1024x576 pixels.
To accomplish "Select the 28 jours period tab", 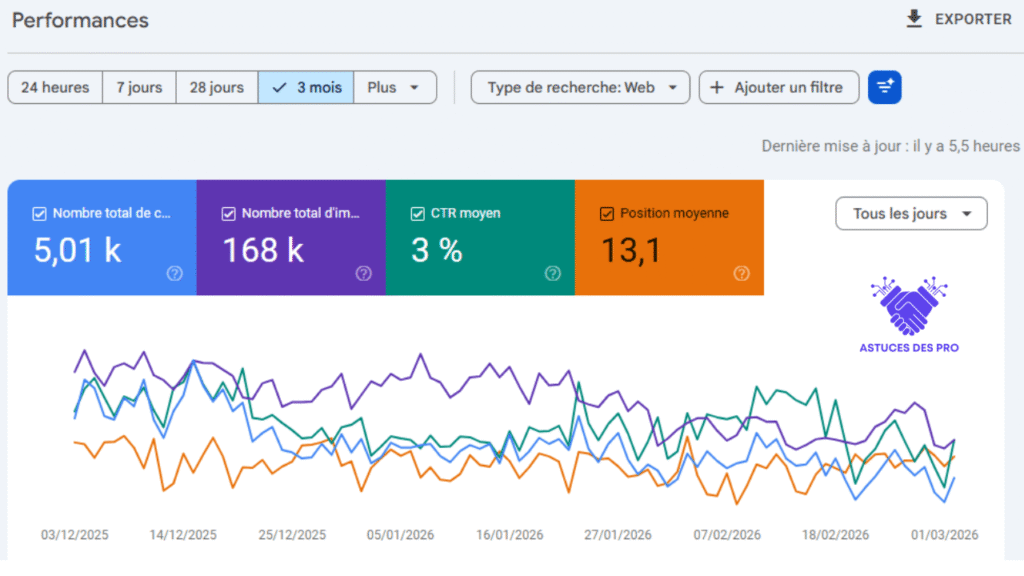I will click(x=216, y=87).
